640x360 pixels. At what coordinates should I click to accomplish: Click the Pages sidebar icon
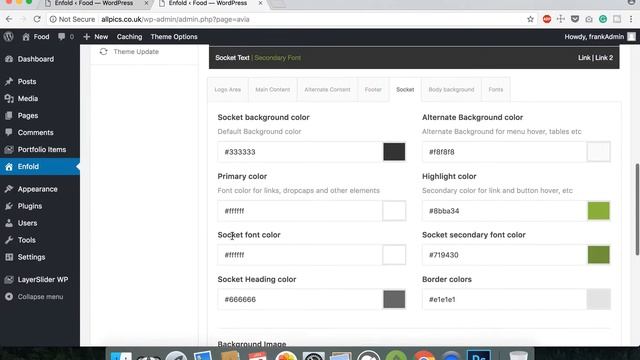coord(9,116)
